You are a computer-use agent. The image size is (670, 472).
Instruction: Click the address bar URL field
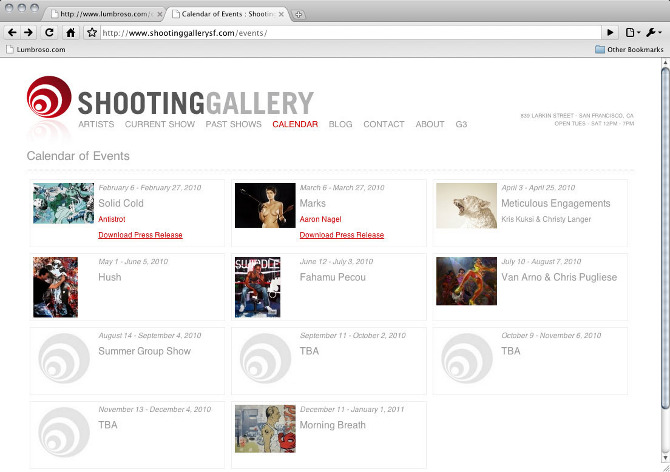(350, 33)
